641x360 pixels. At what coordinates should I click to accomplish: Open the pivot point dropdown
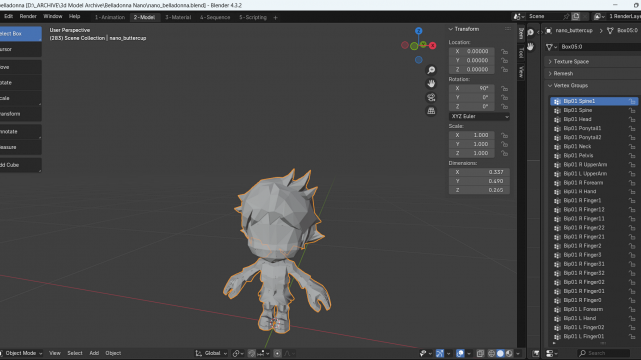click(x=238, y=353)
